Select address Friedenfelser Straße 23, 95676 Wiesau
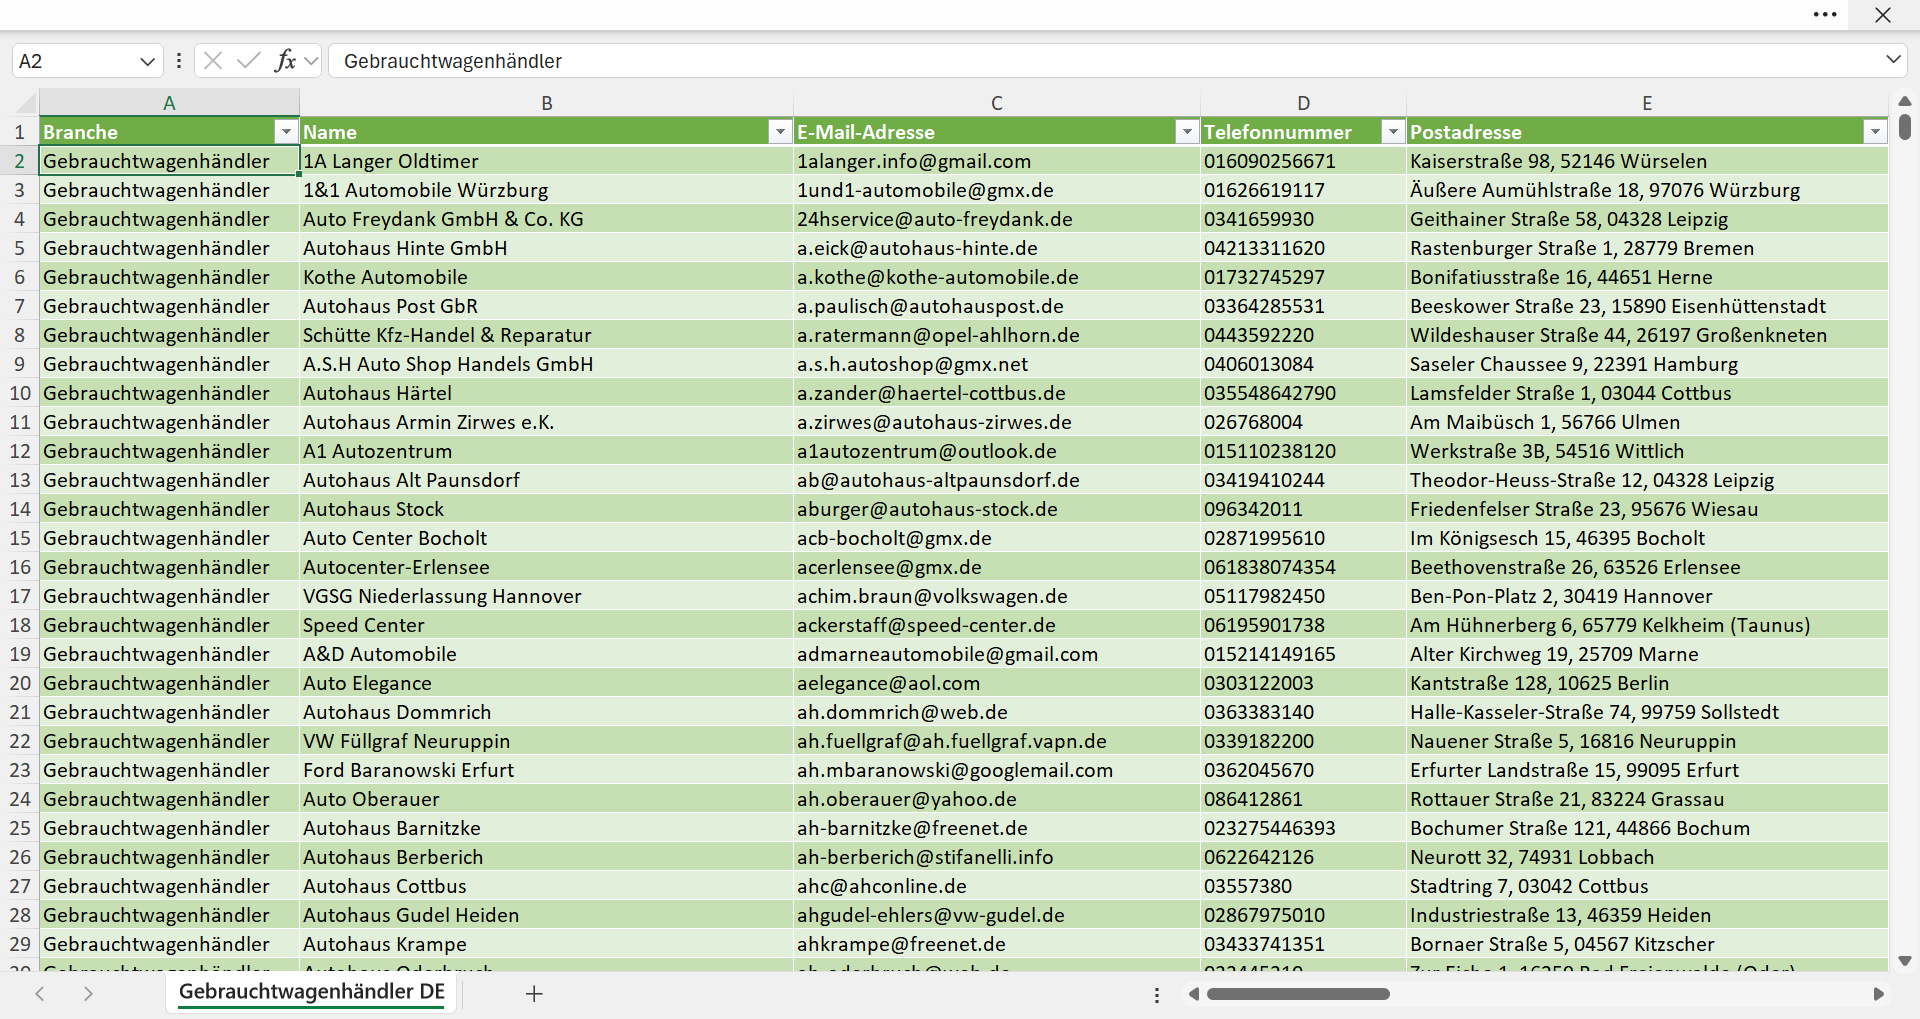1920x1019 pixels. pyautogui.click(x=1647, y=509)
